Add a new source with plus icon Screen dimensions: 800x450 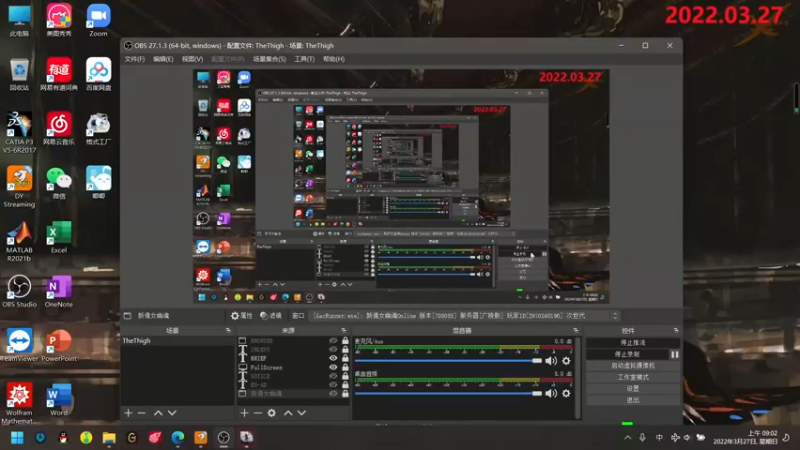coord(244,413)
